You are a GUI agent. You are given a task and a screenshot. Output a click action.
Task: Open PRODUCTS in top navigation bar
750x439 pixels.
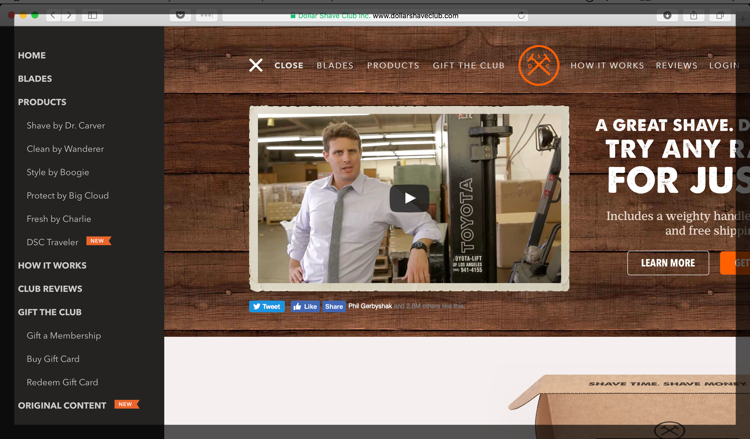tap(393, 66)
